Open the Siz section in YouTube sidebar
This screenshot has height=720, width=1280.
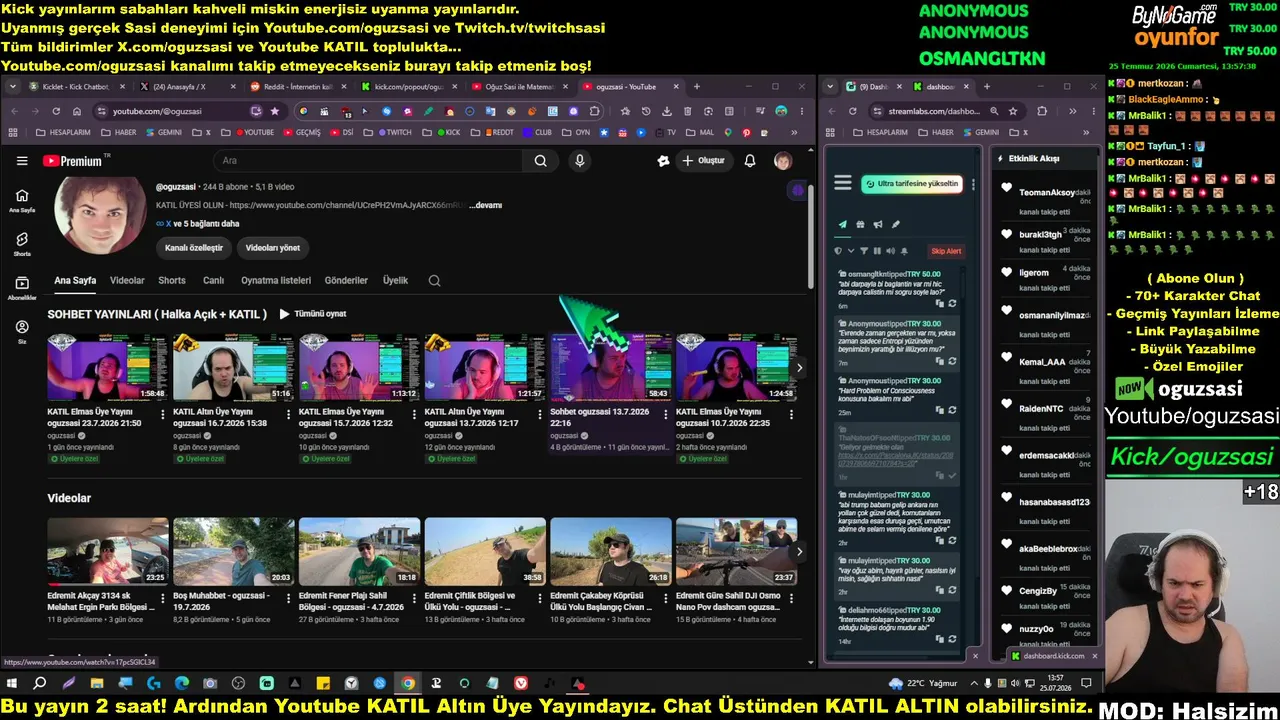tap(22, 332)
